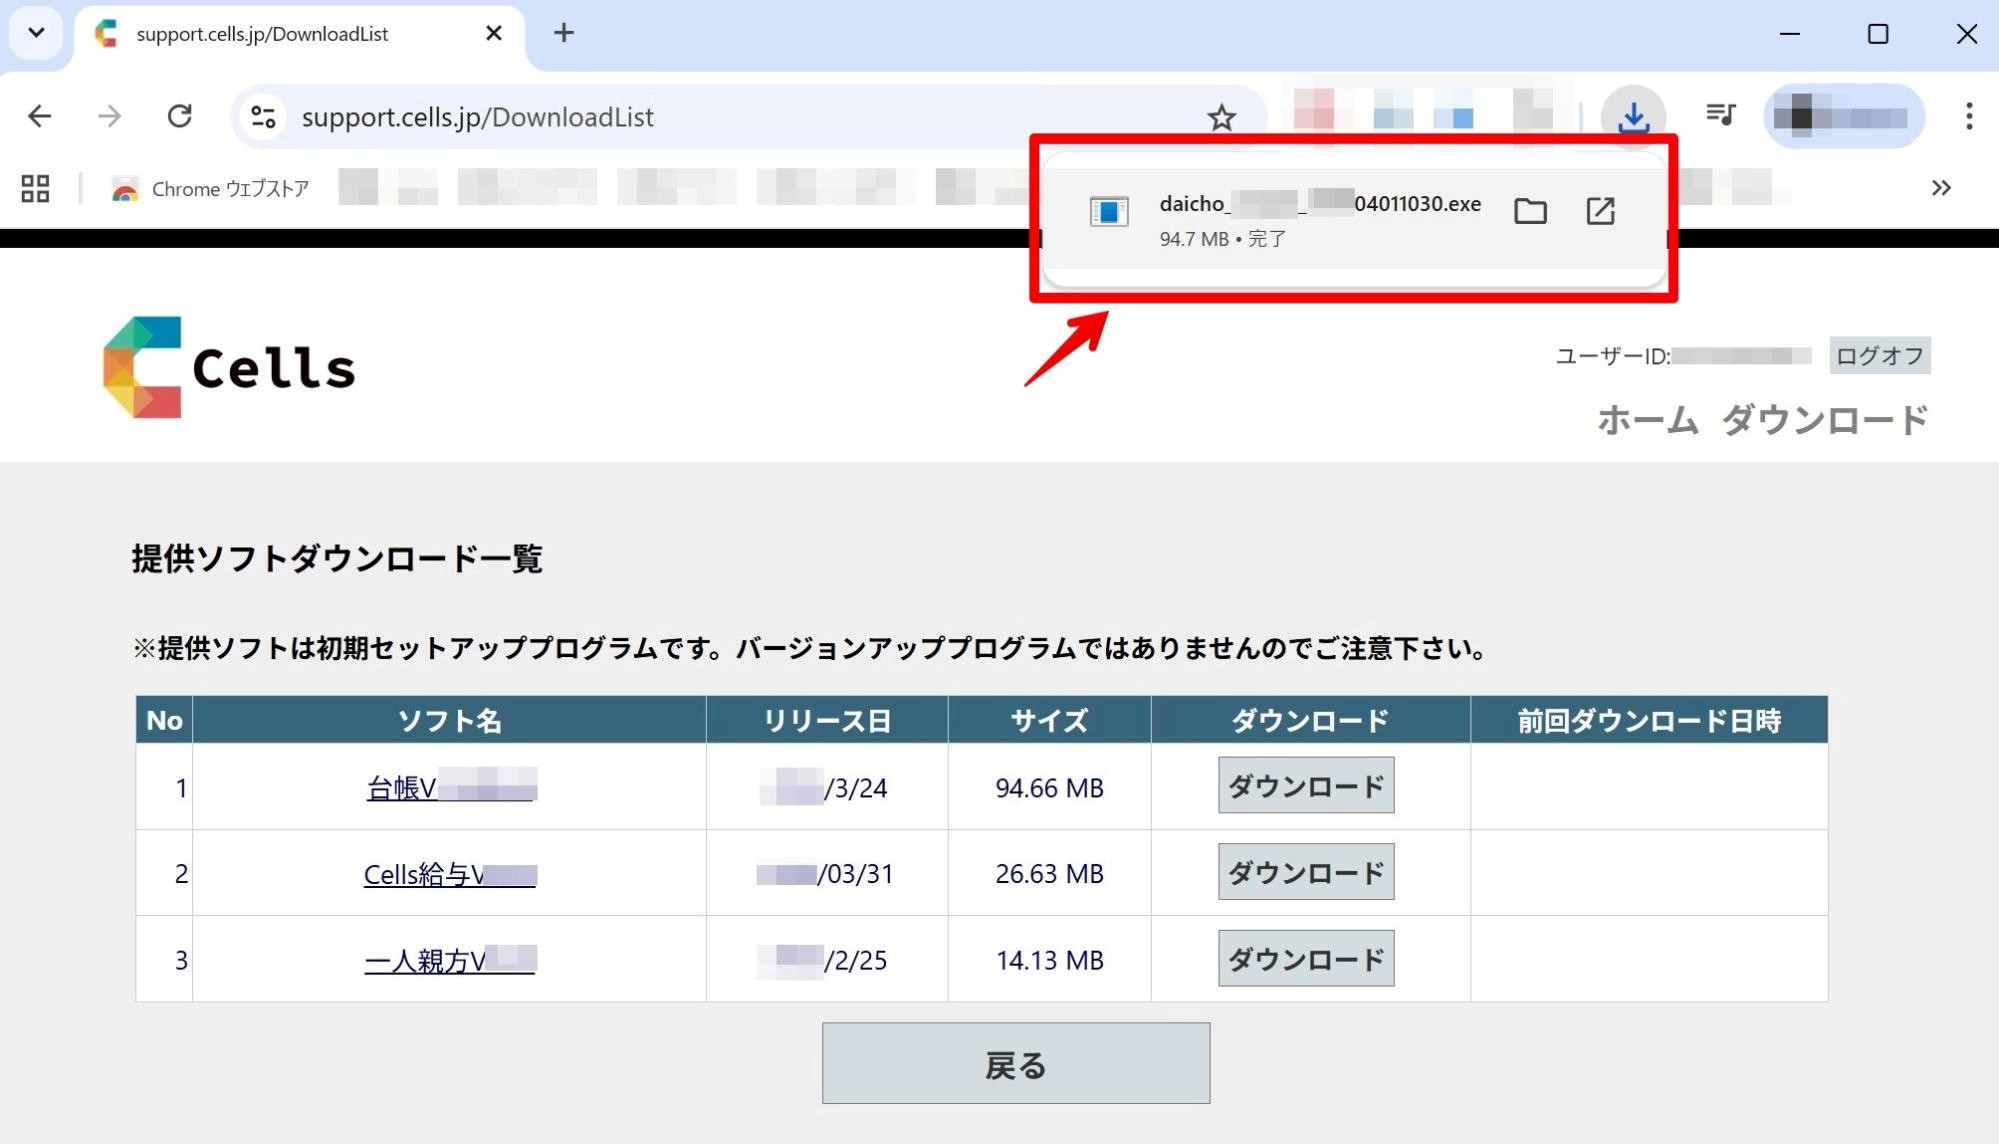Maximize the Chrome window
1999x1144 pixels.
pyautogui.click(x=1878, y=34)
